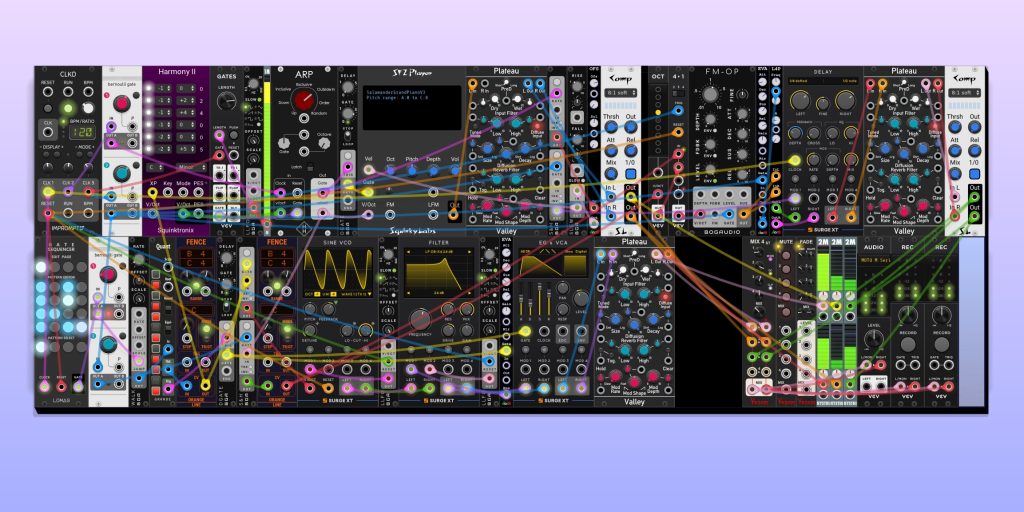1024x512 pixels.
Task: Click the PES jack on Harmony II
Action: click(199, 193)
